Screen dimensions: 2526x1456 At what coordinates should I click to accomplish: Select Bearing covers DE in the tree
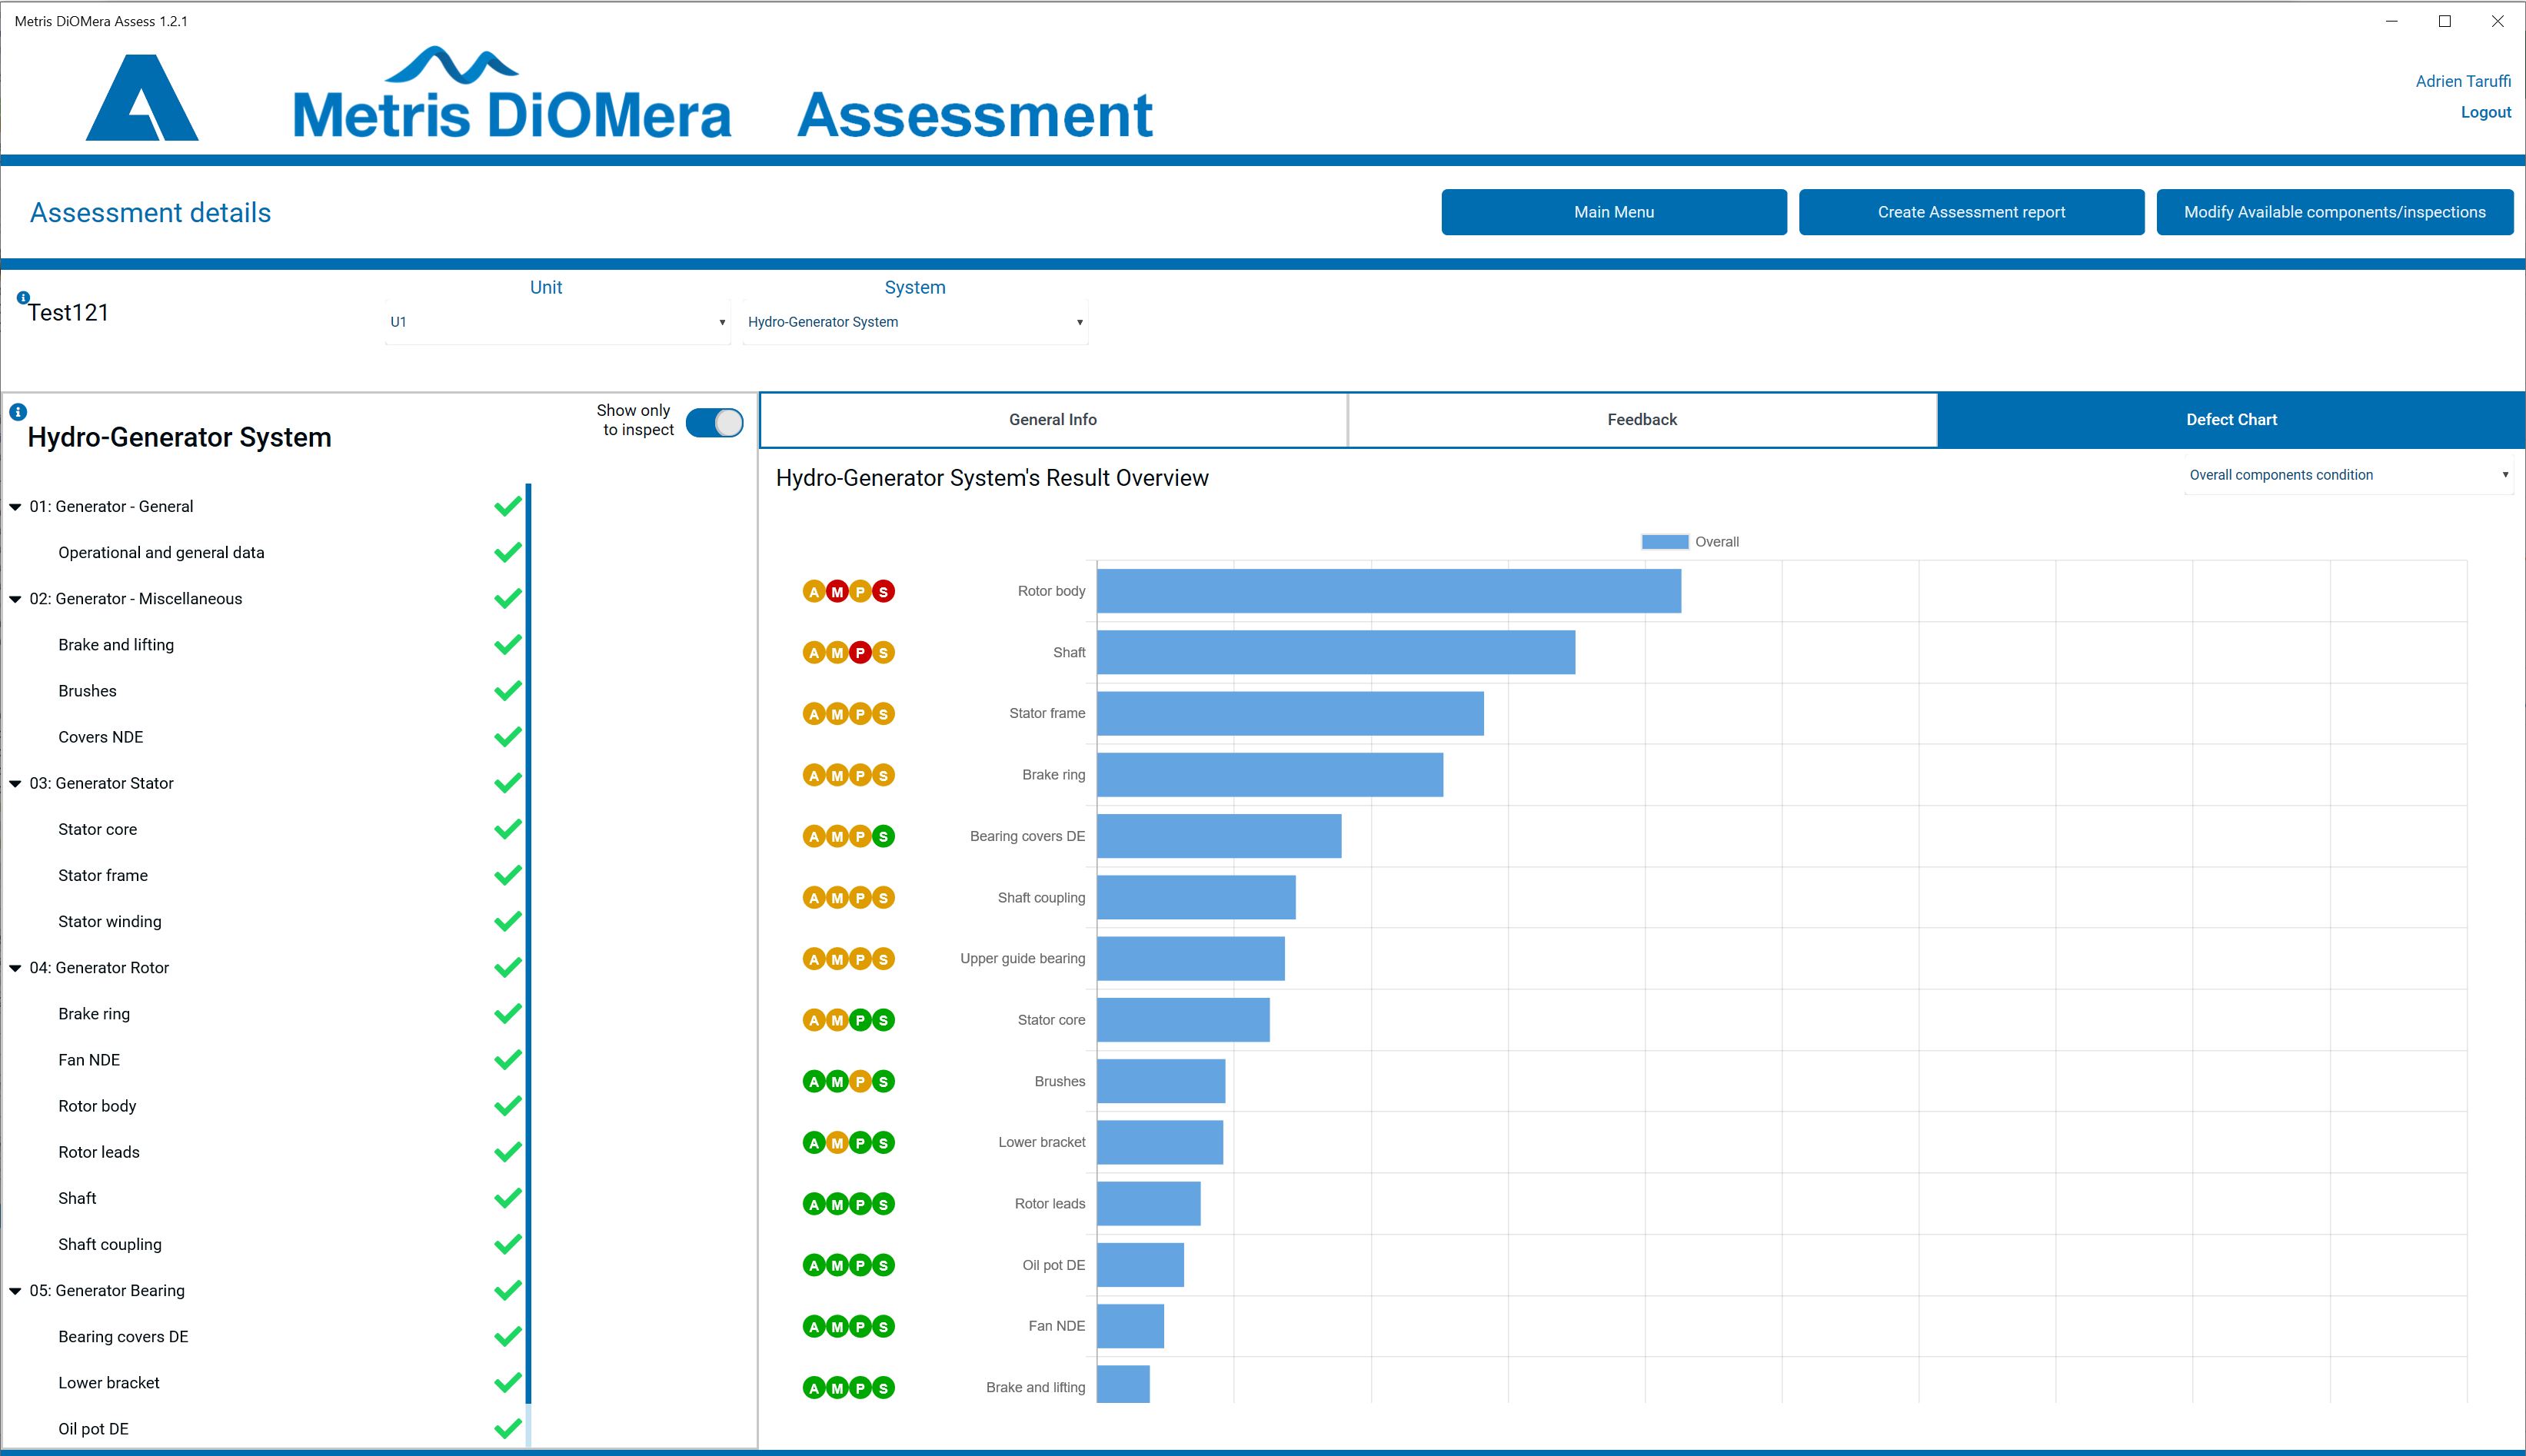(x=123, y=1337)
